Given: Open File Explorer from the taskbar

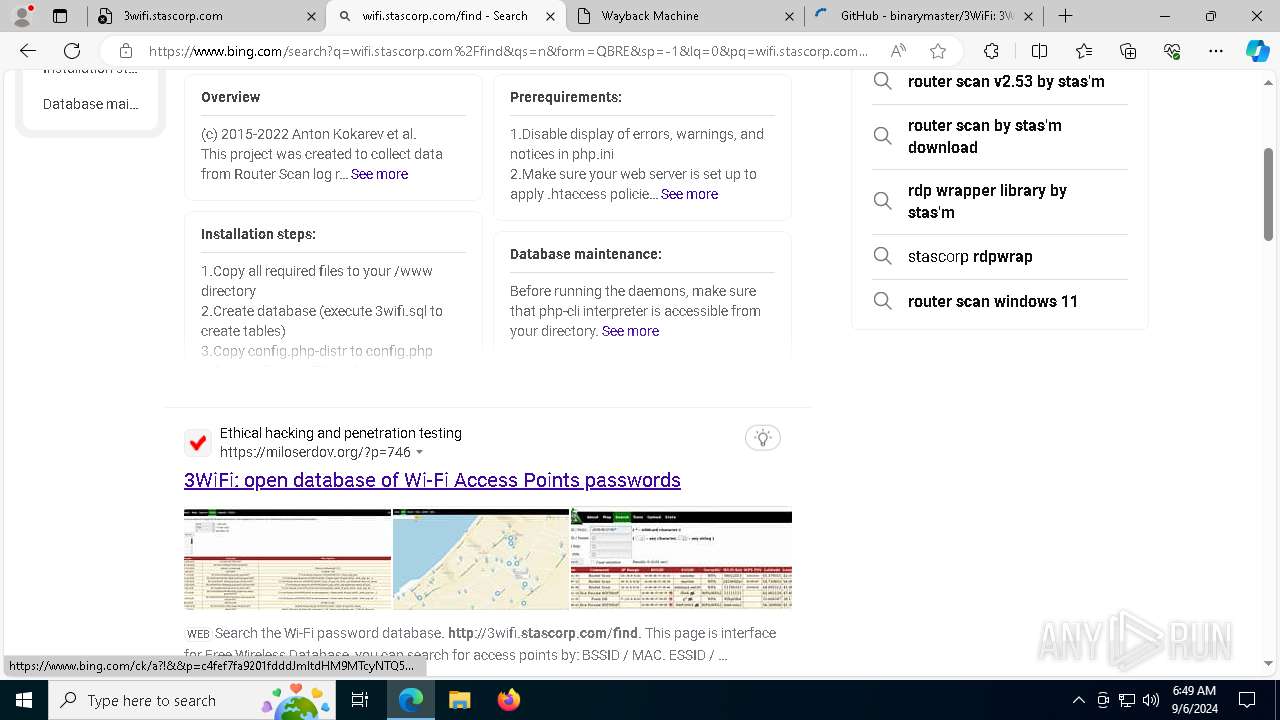Looking at the screenshot, I should [x=459, y=700].
